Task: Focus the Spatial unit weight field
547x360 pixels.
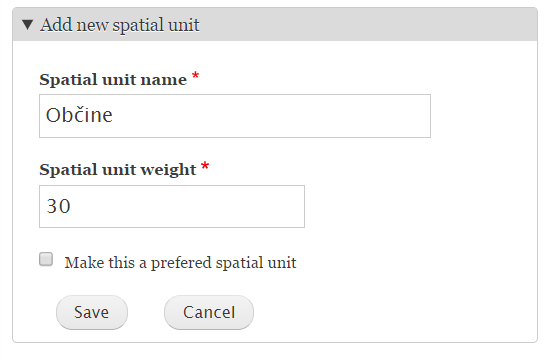Action: pos(172,207)
